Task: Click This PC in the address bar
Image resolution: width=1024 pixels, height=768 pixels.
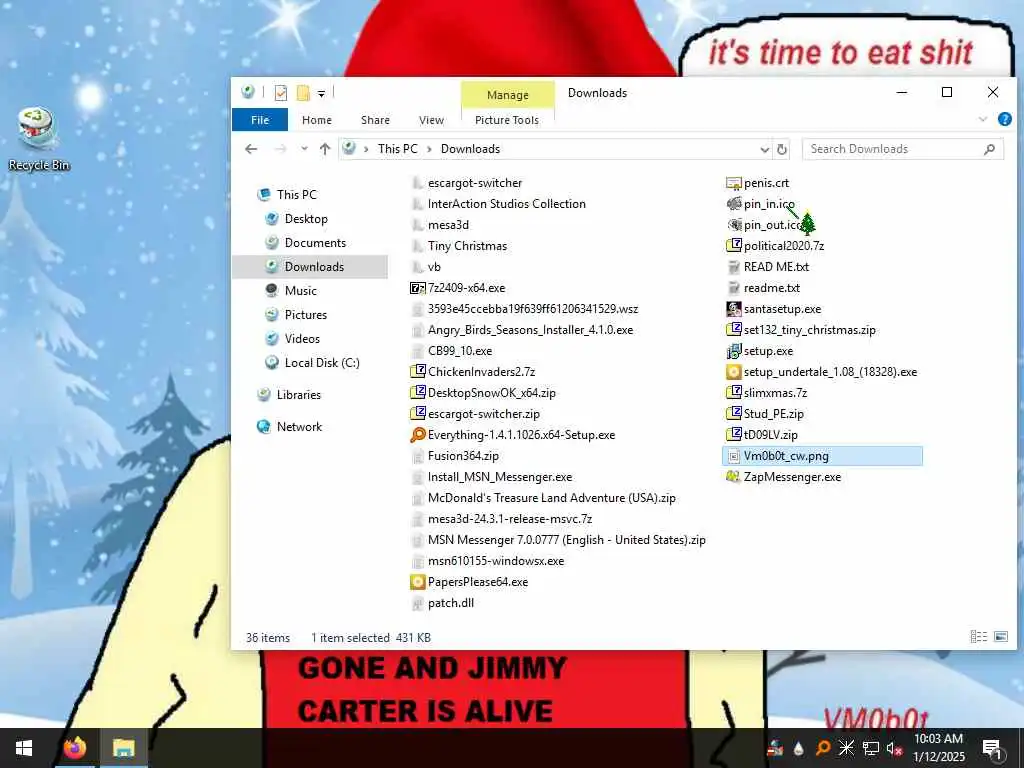Action: (398, 149)
